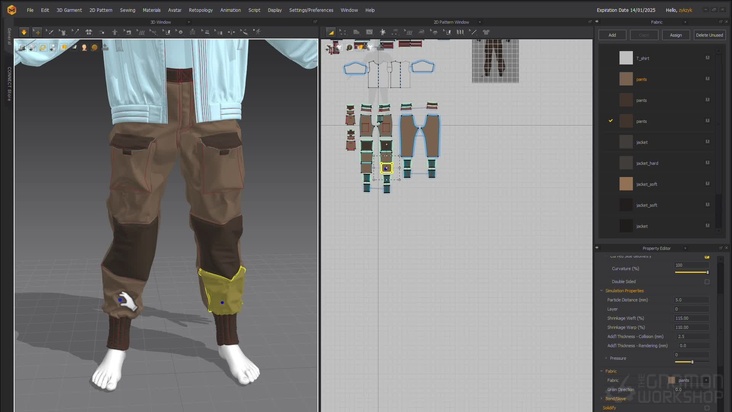Image resolution: width=732 pixels, height=412 pixels.
Task: Open the 3D Window title dropdown arrow
Action: (189, 22)
